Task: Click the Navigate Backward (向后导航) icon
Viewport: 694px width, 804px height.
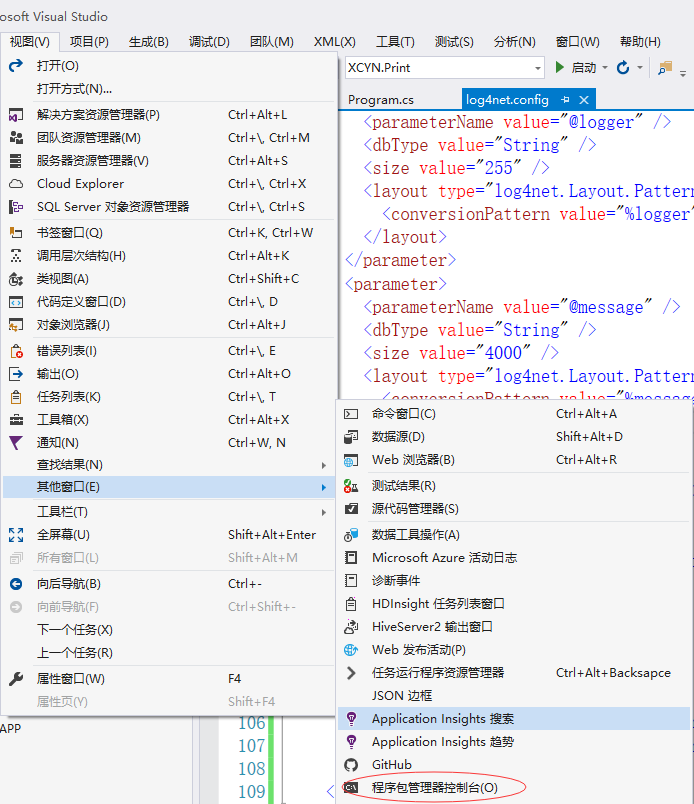Action: [x=16, y=584]
